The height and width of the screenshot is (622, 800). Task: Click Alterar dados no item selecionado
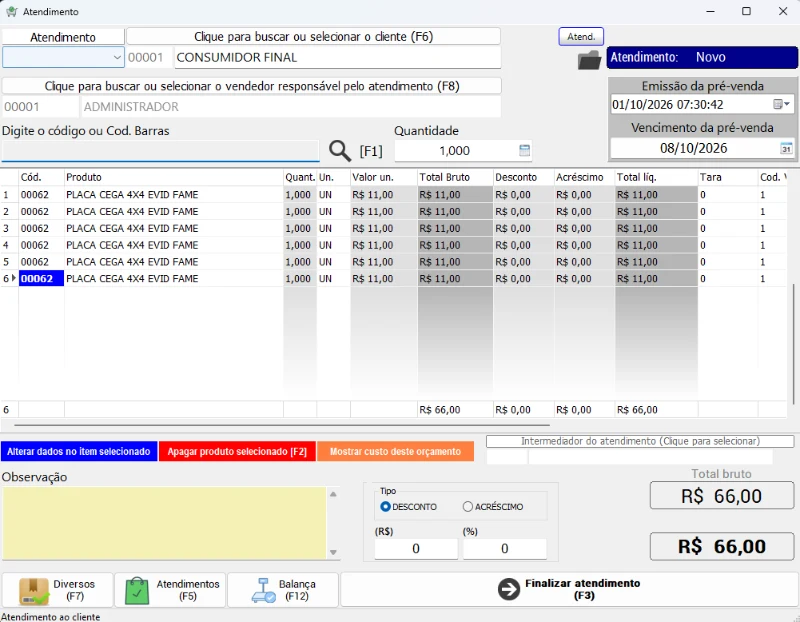[x=79, y=452]
